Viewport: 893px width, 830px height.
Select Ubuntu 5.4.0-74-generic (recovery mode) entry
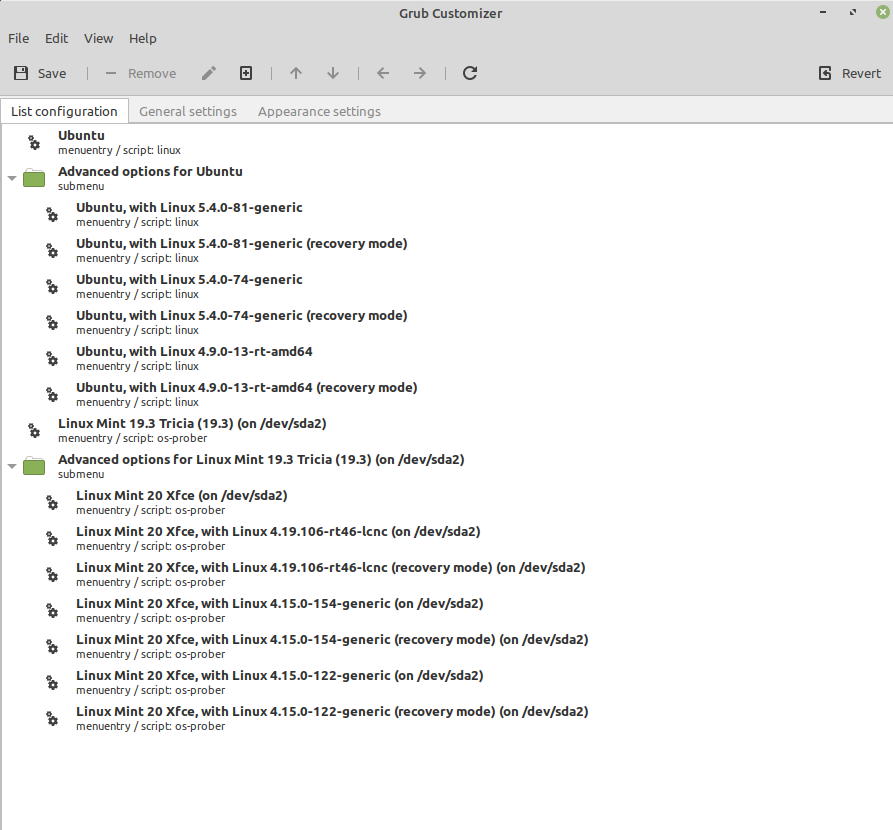click(446, 322)
